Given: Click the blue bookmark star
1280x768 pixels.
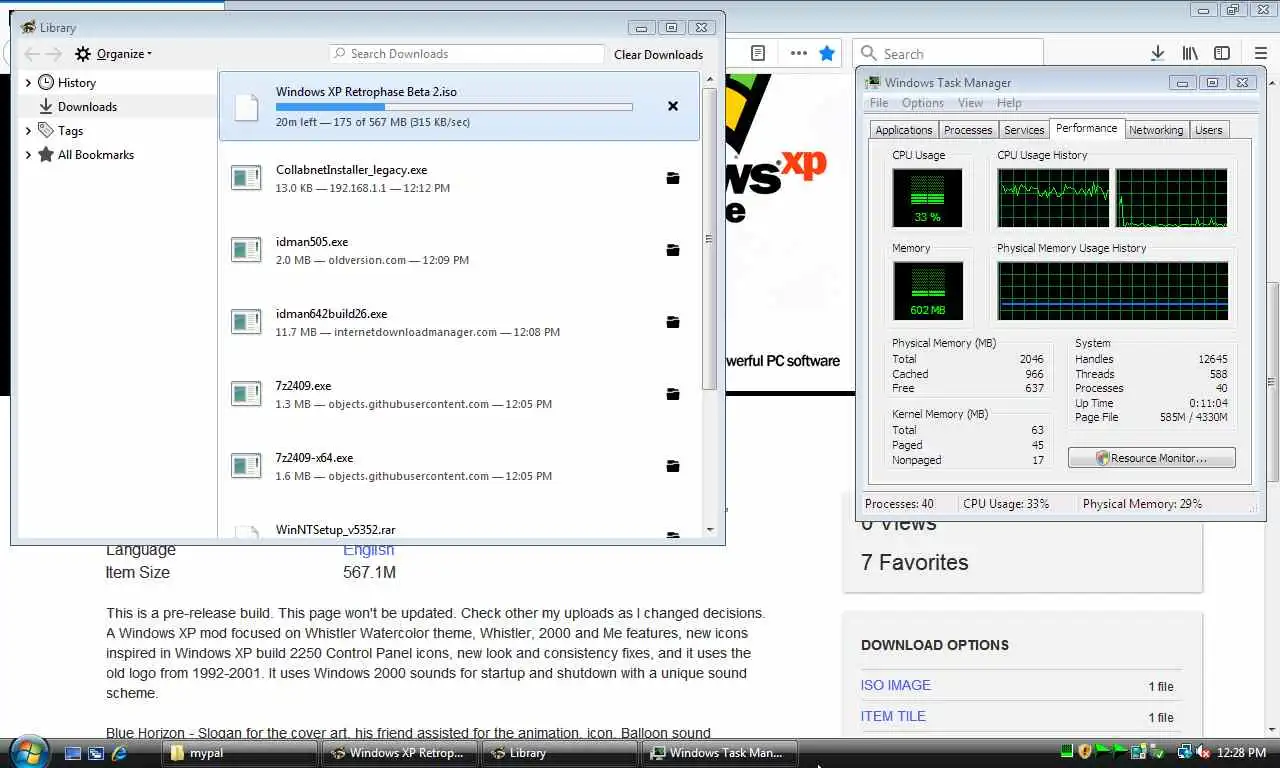Looking at the screenshot, I should coord(827,53).
